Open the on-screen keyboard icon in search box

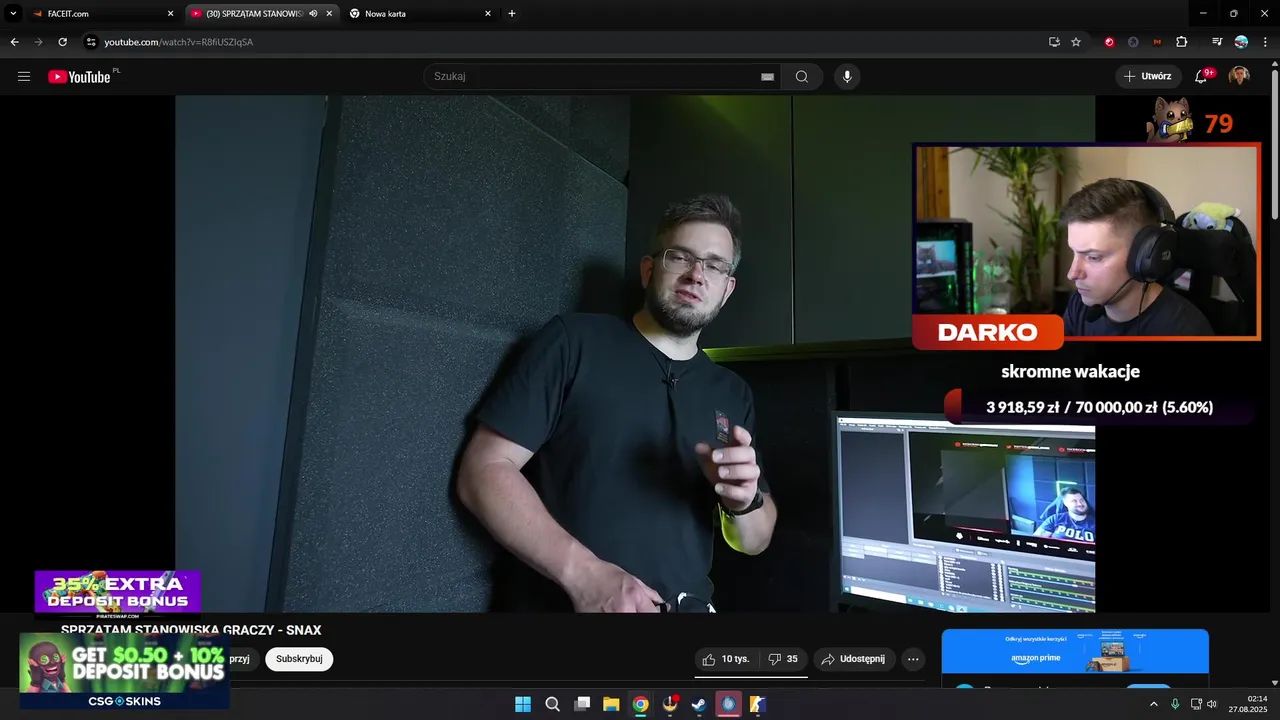tap(767, 77)
